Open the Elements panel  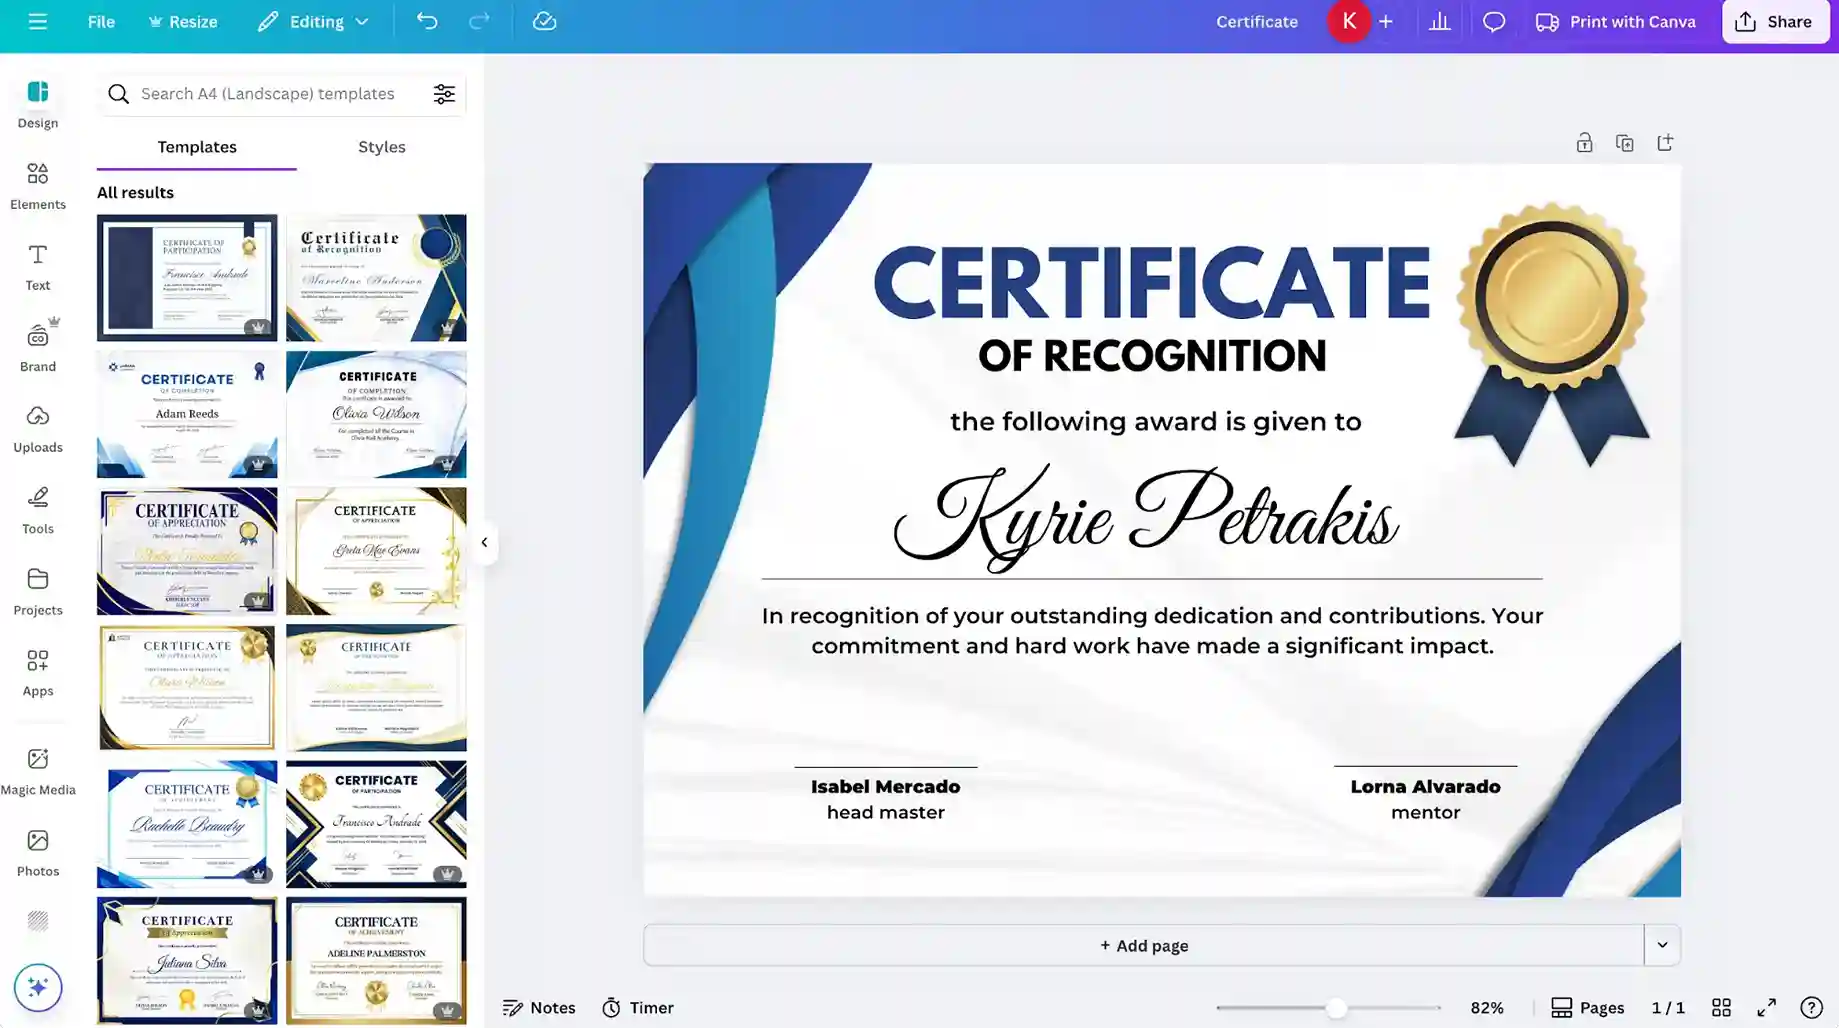37,185
